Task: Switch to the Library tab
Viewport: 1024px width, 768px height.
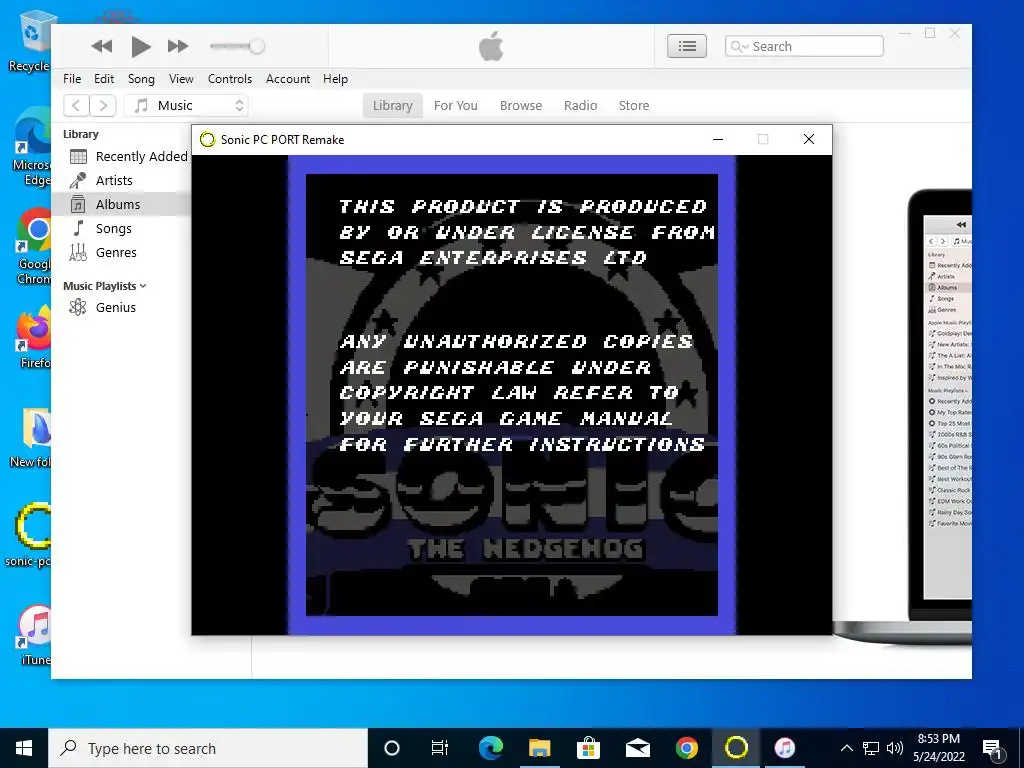Action: point(392,106)
